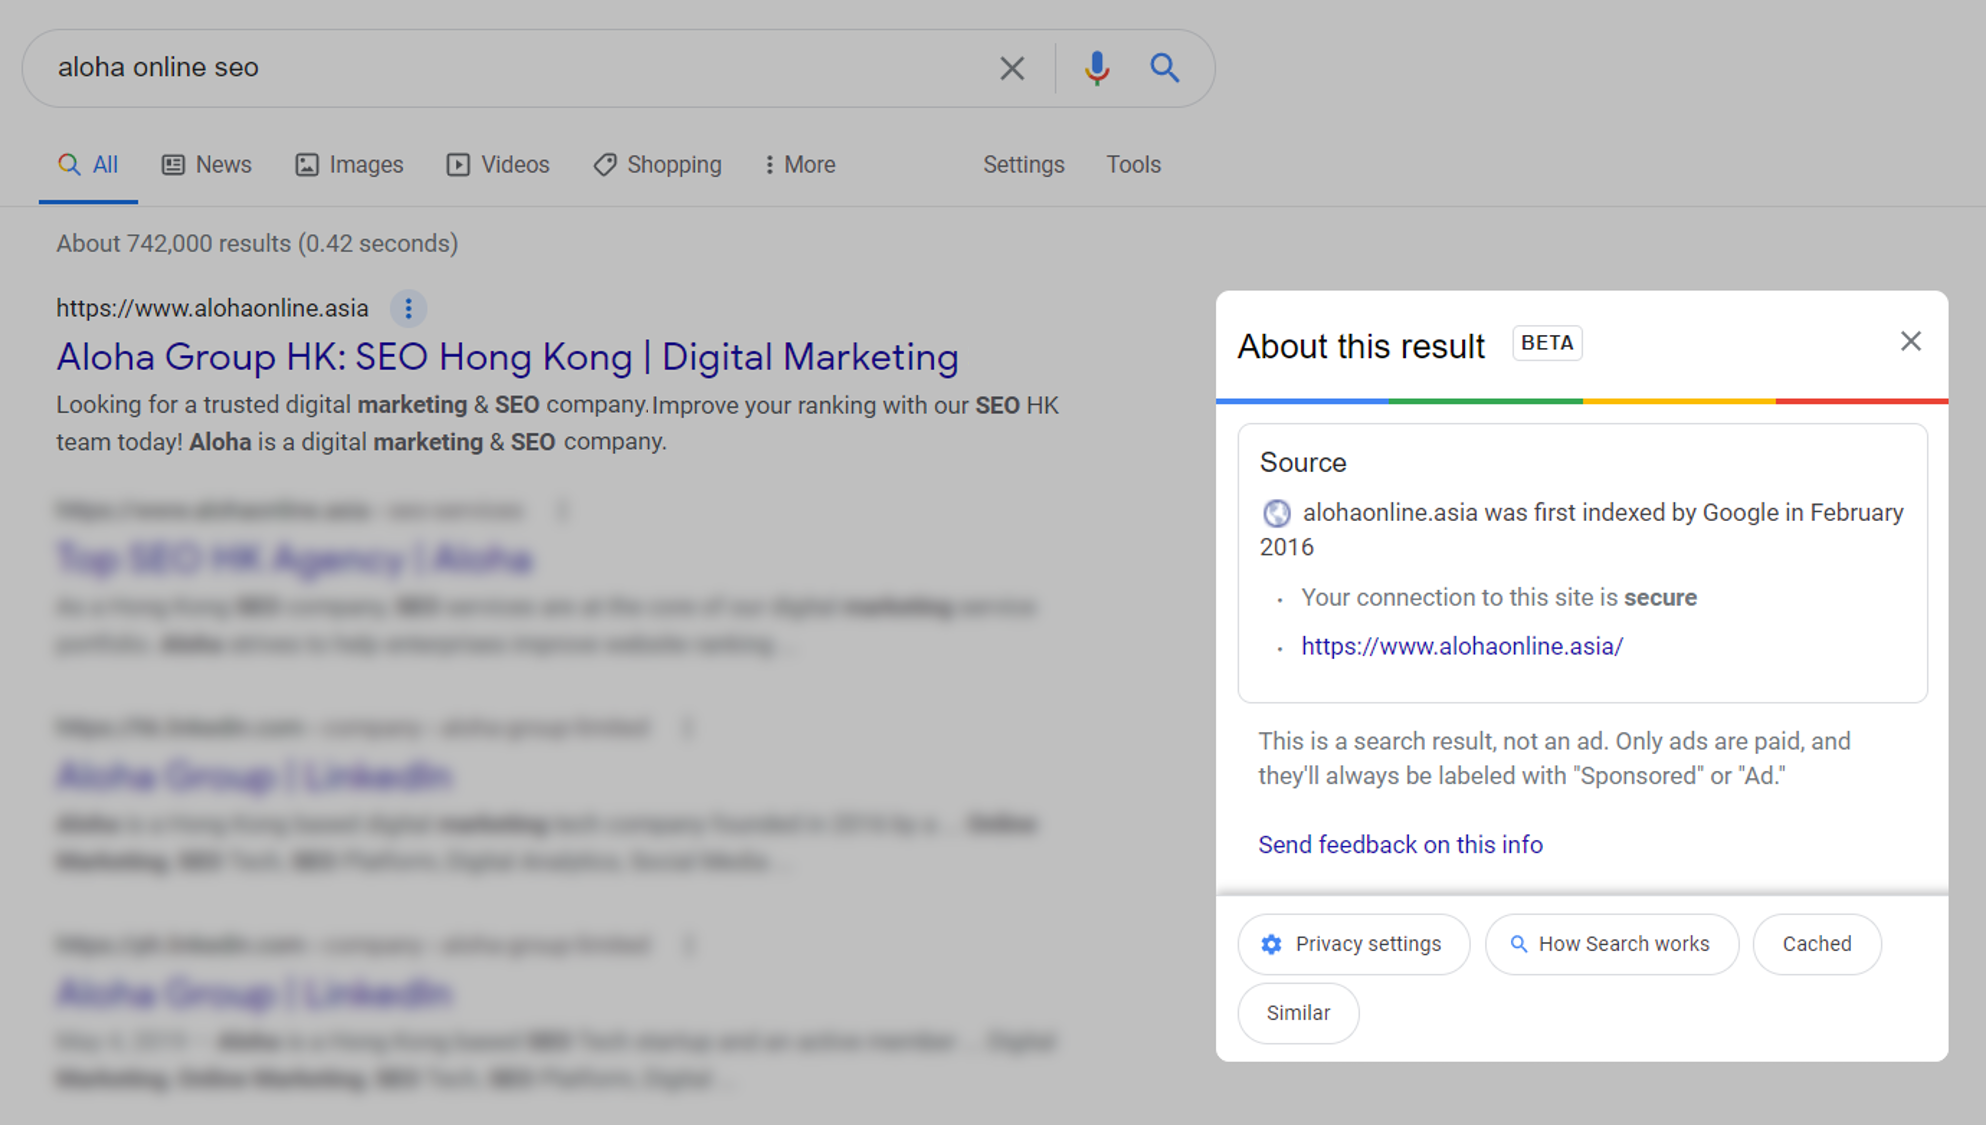Open How Search works button
The image size is (1986, 1125).
pos(1612,944)
